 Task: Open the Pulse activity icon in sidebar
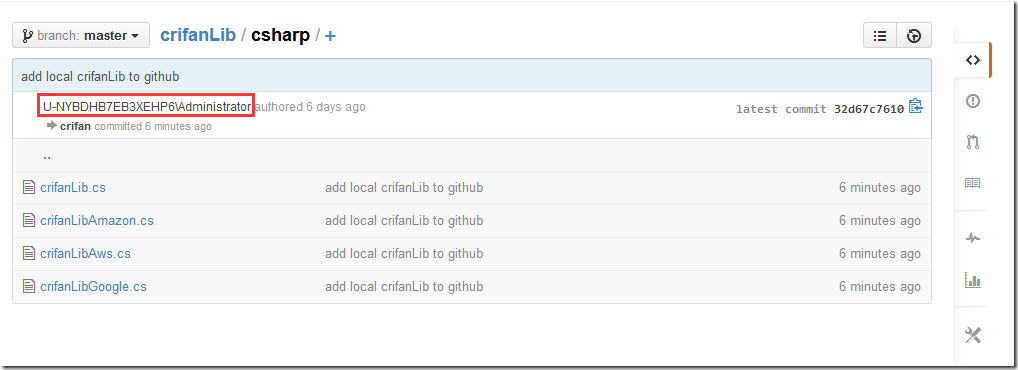pos(972,238)
